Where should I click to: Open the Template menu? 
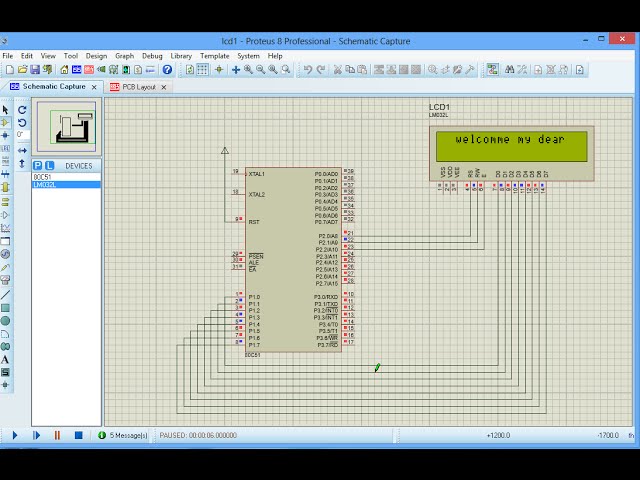pos(215,56)
